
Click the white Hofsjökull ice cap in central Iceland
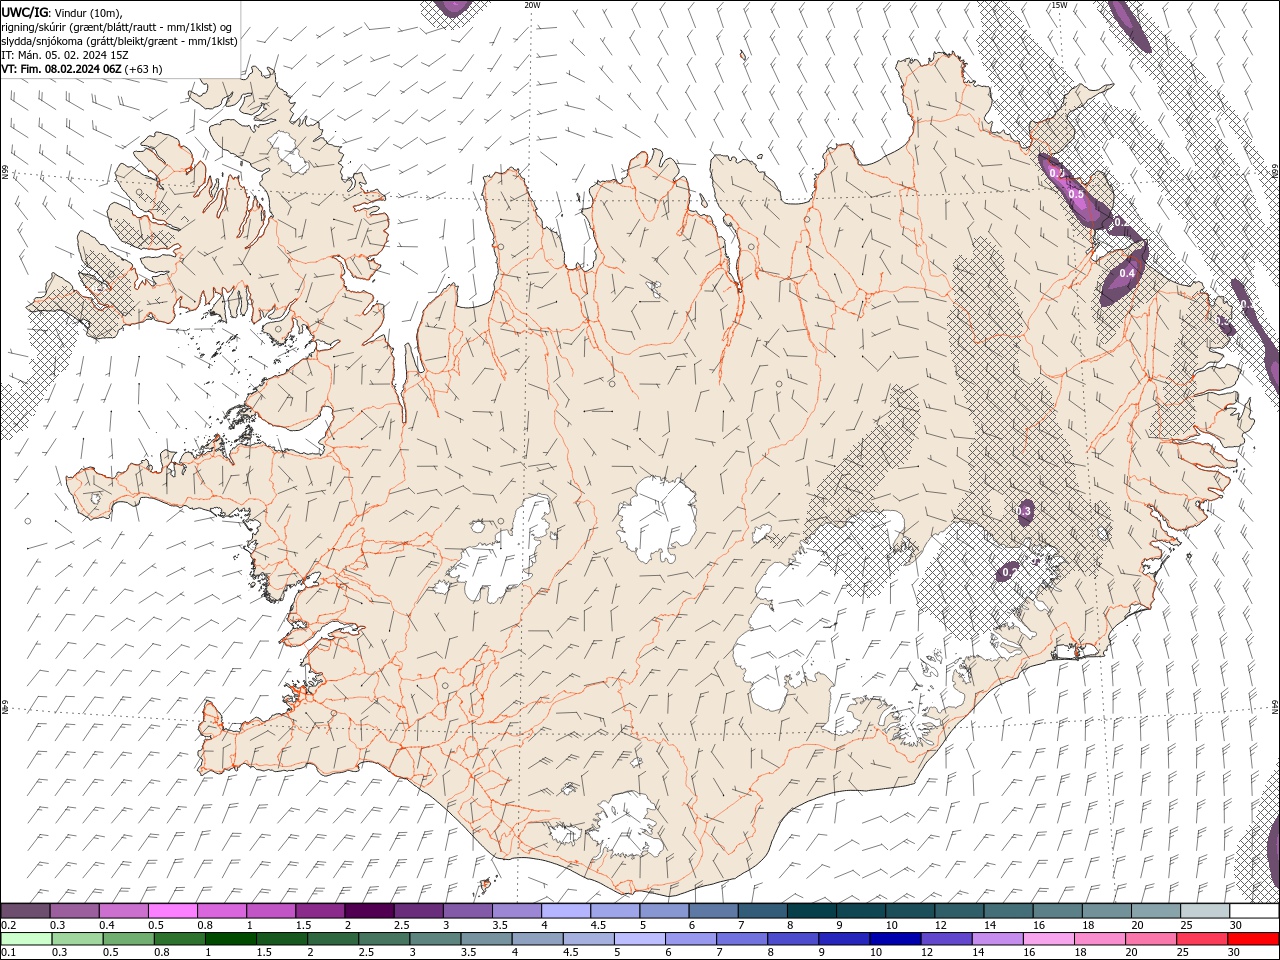coord(657,520)
